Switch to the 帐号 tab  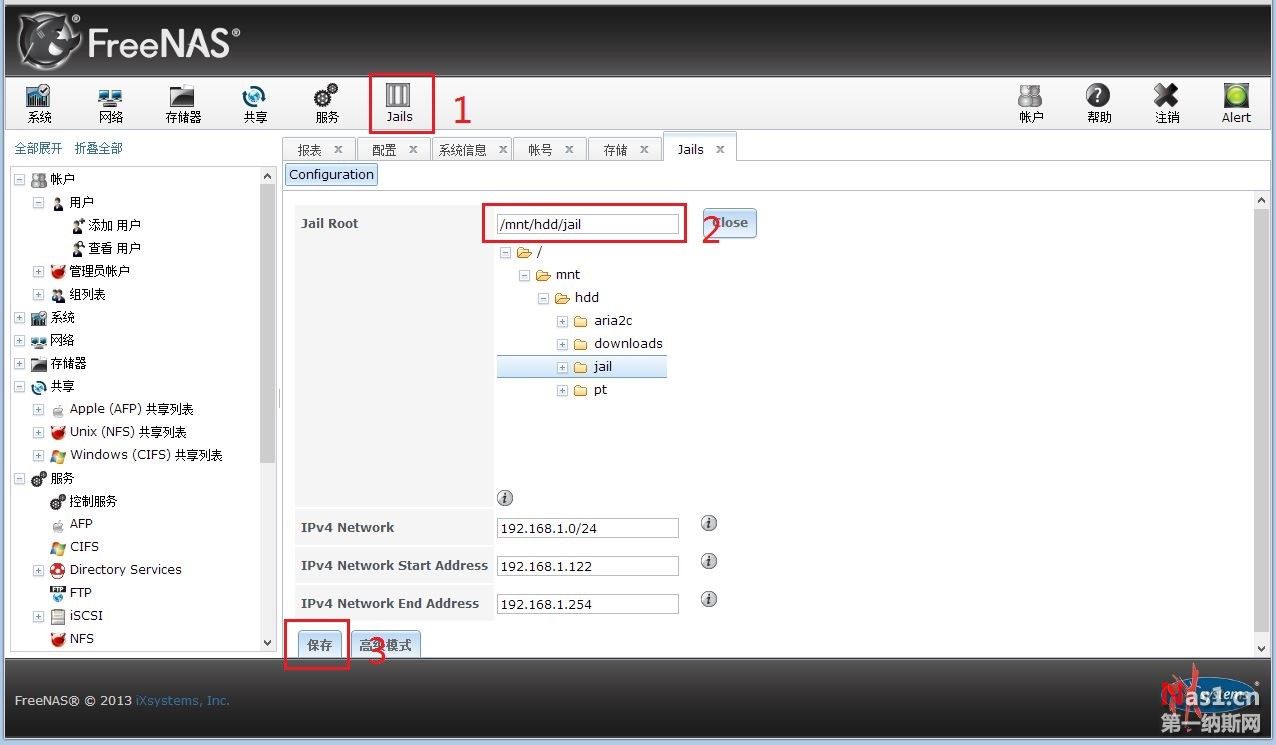[x=540, y=150]
